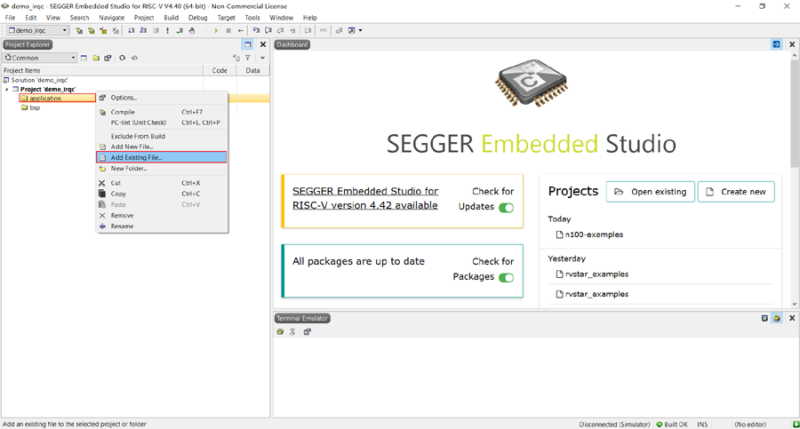The image size is (800, 429).
Task: Click the Copy icon in context menu
Action: [x=102, y=194]
